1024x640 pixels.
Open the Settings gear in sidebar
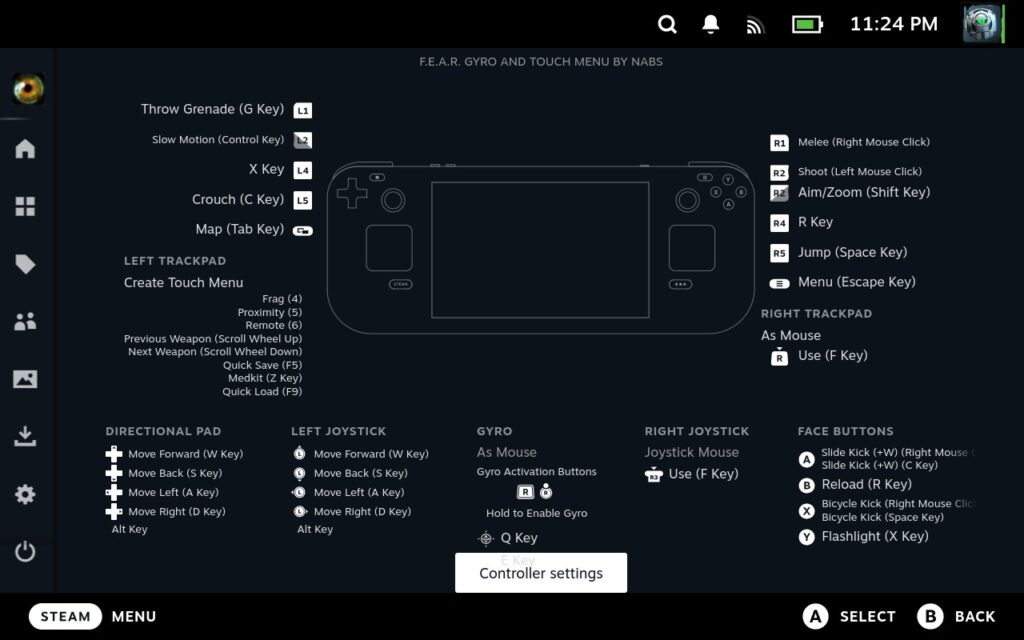point(25,494)
